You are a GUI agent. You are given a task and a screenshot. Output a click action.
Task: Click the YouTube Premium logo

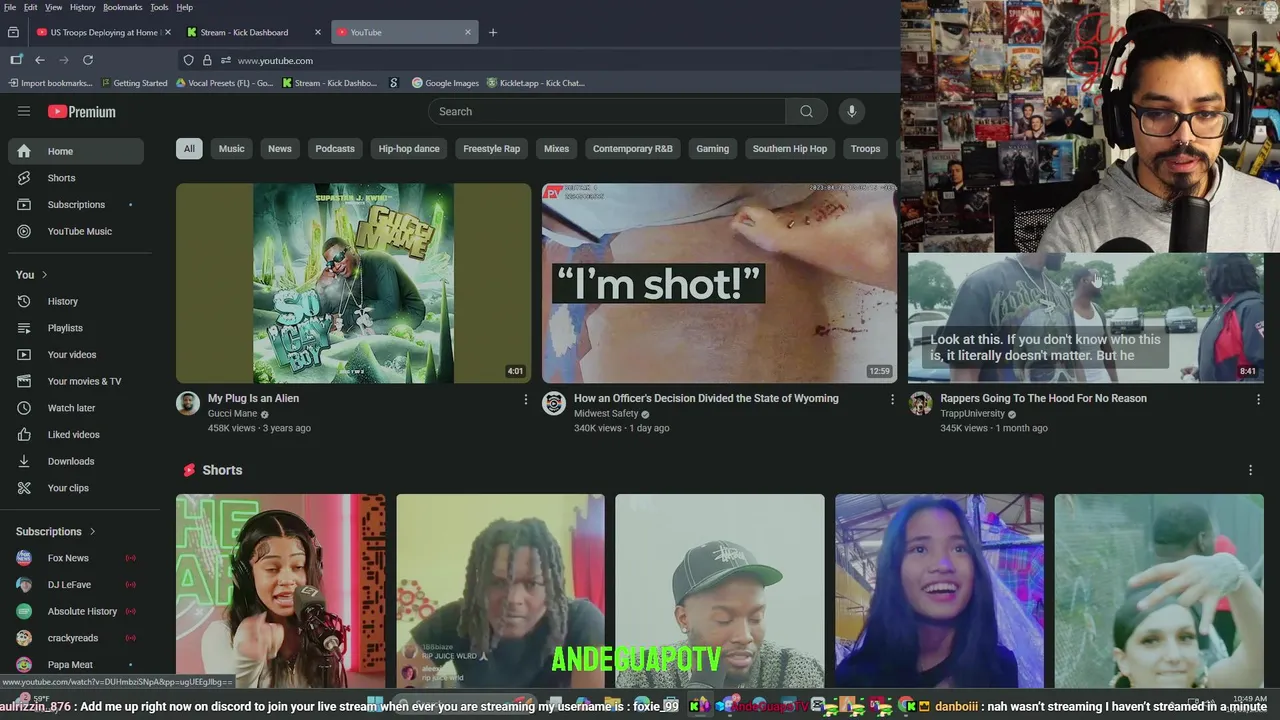coord(81,112)
